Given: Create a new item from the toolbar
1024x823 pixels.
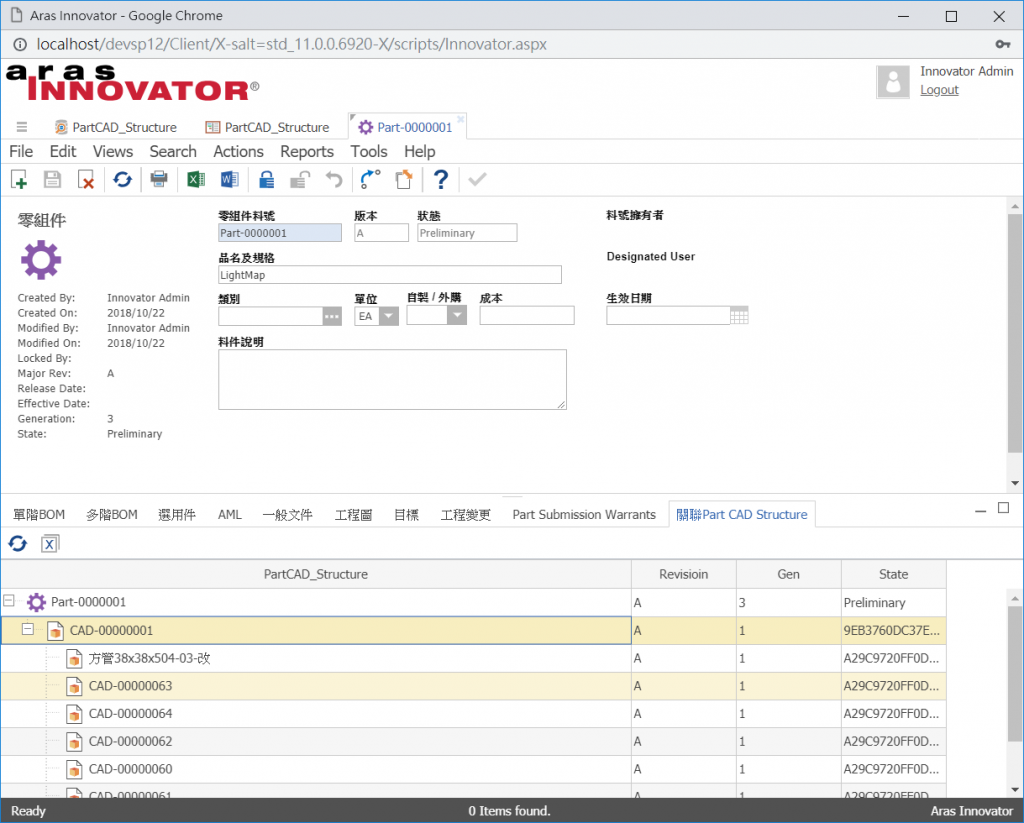Looking at the screenshot, I should pyautogui.click(x=20, y=179).
